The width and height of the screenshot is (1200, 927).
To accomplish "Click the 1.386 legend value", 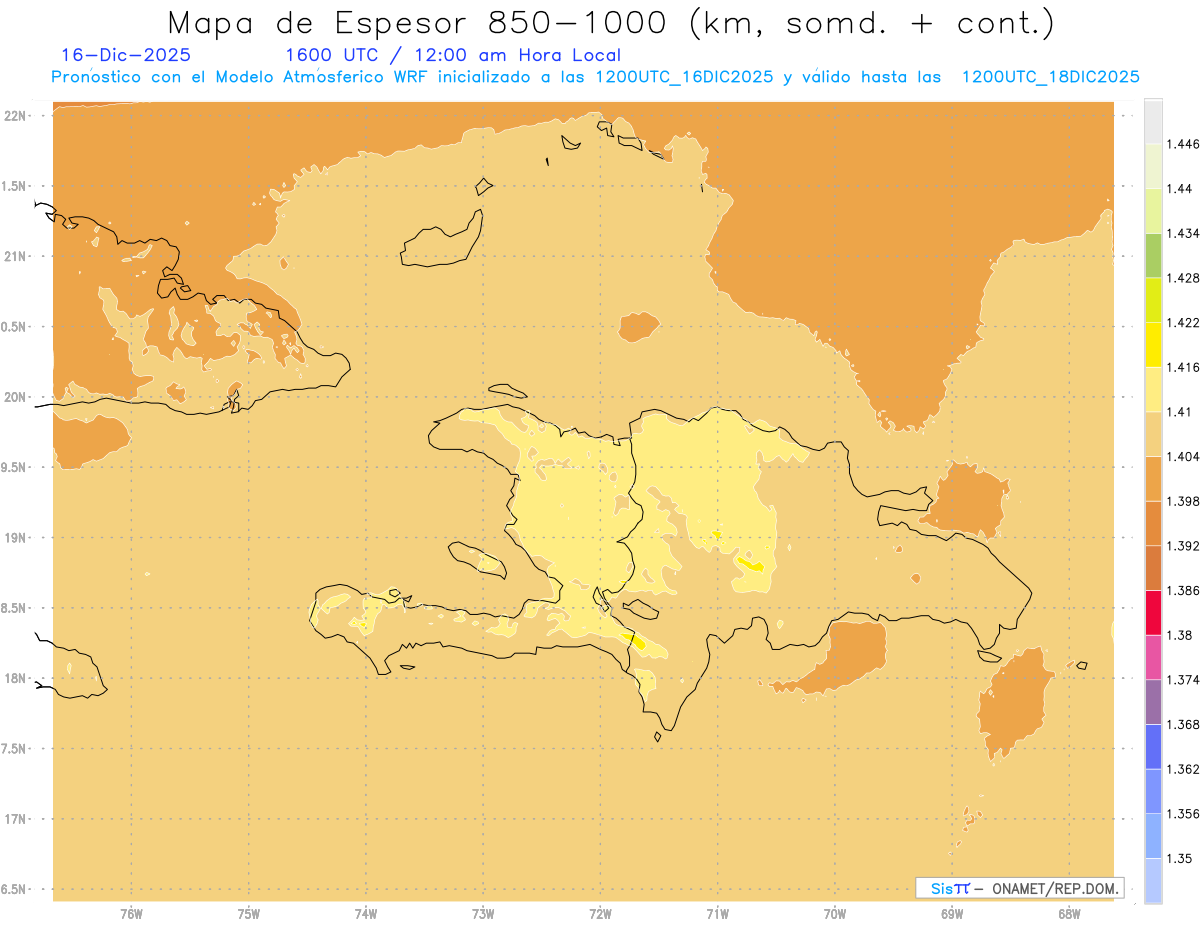I will (x=1183, y=591).
